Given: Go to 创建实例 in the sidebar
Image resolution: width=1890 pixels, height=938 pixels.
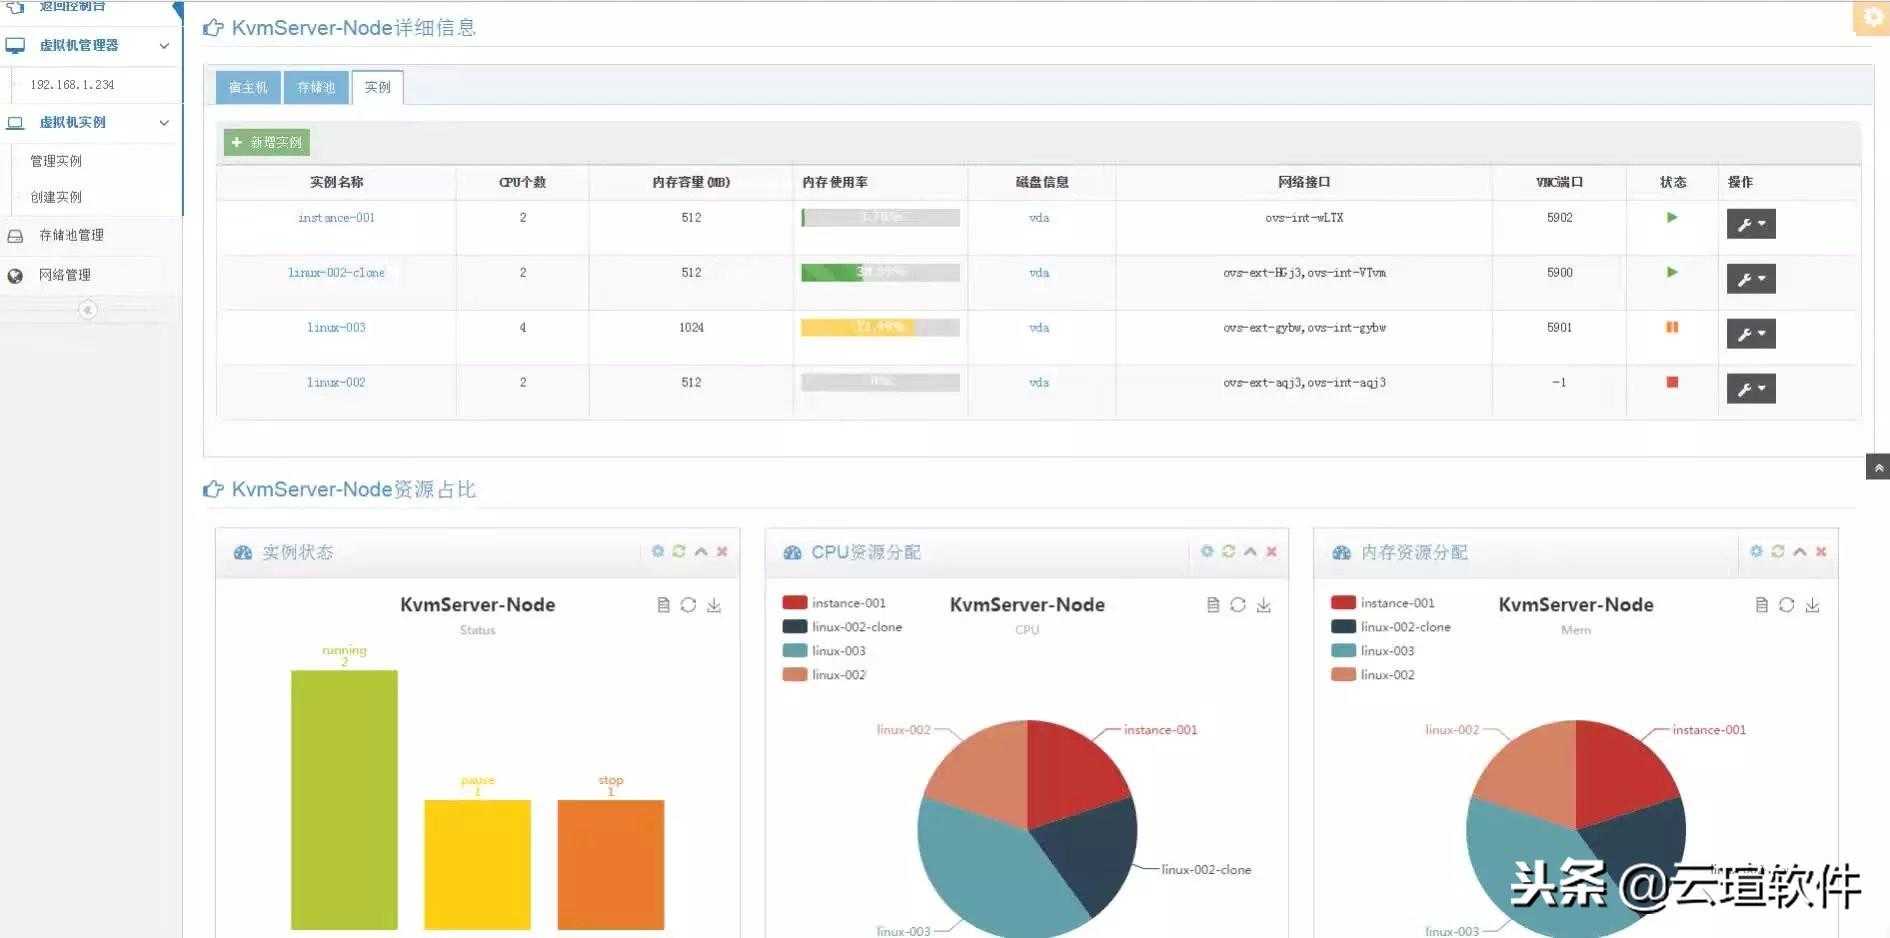Looking at the screenshot, I should click(x=56, y=197).
